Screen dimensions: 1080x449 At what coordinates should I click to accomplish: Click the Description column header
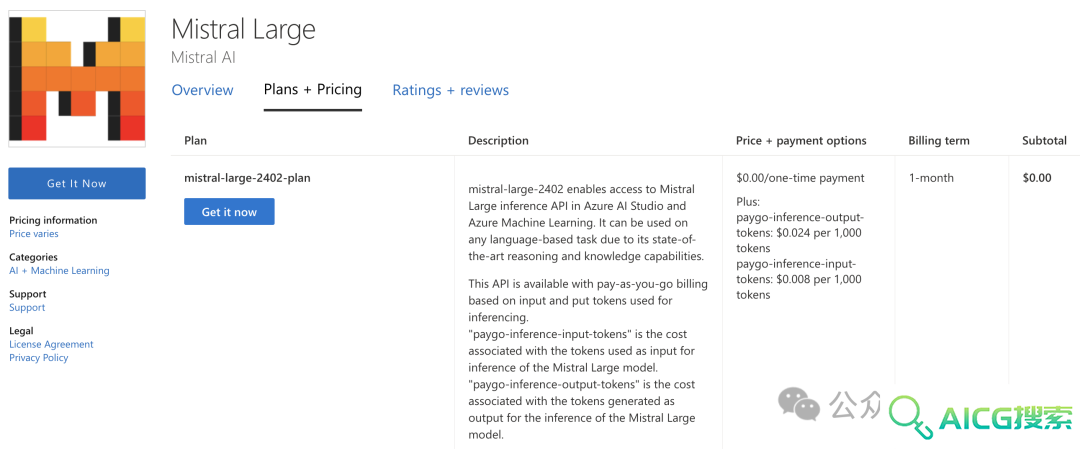[499, 140]
